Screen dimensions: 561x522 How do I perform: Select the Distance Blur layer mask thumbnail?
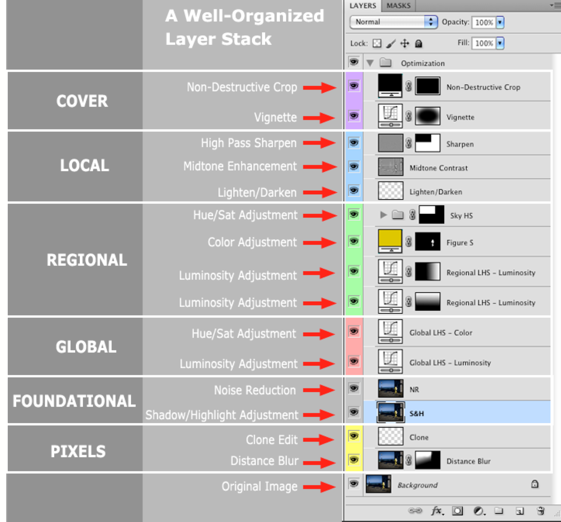tap(428, 460)
